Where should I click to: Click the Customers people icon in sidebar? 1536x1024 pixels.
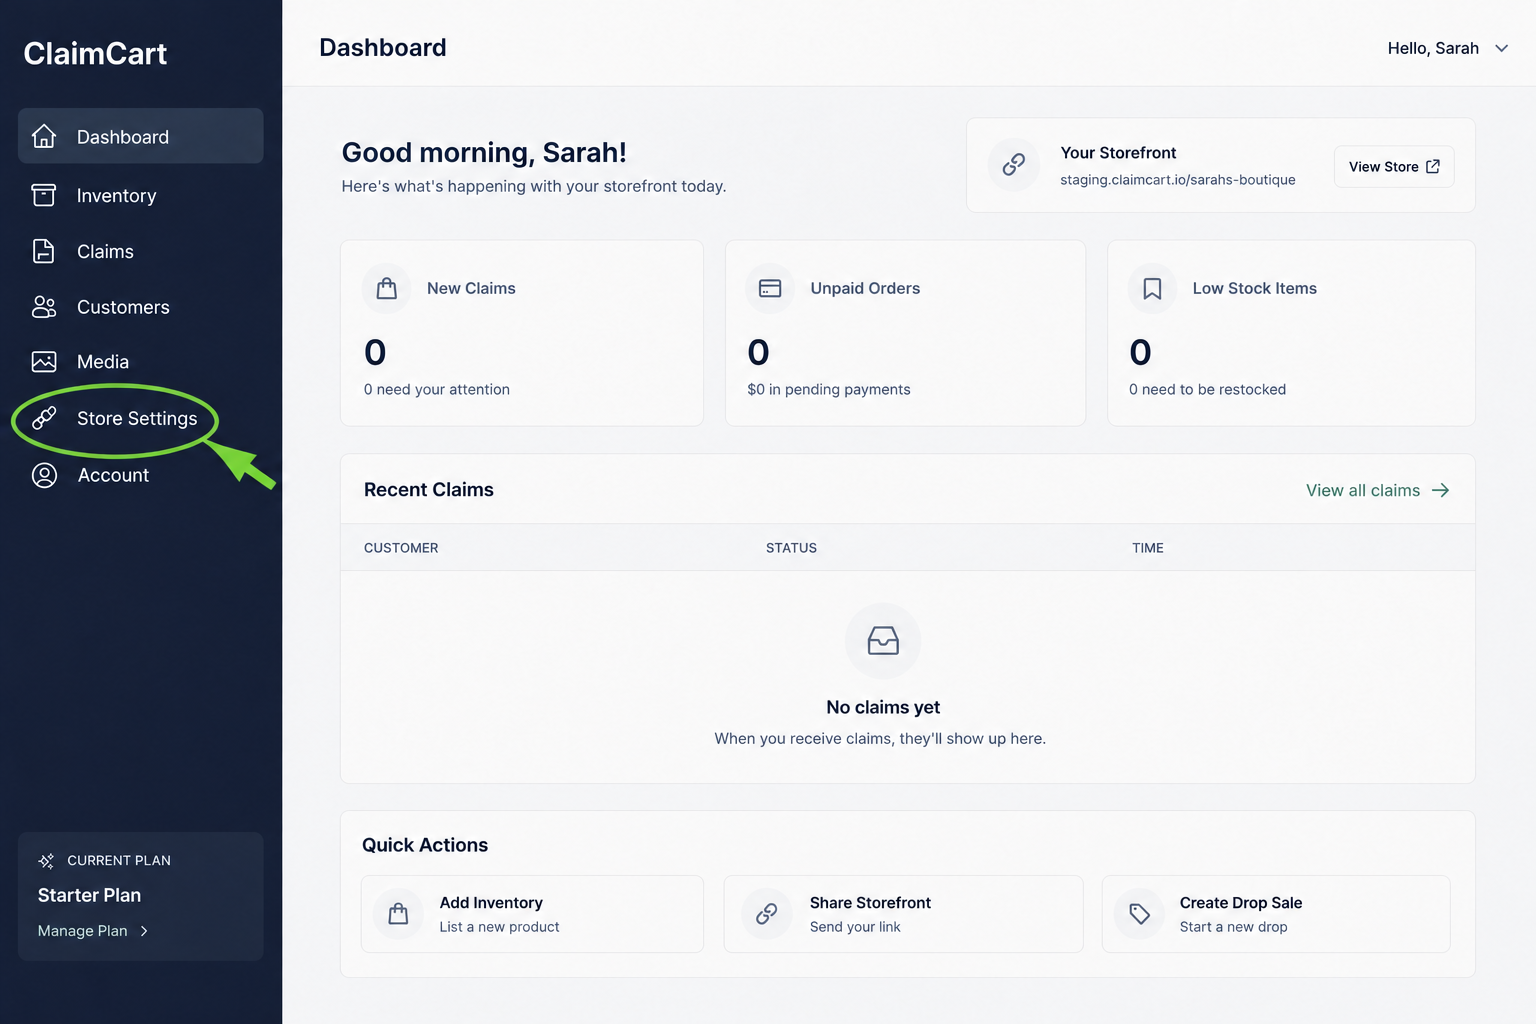[x=44, y=307]
